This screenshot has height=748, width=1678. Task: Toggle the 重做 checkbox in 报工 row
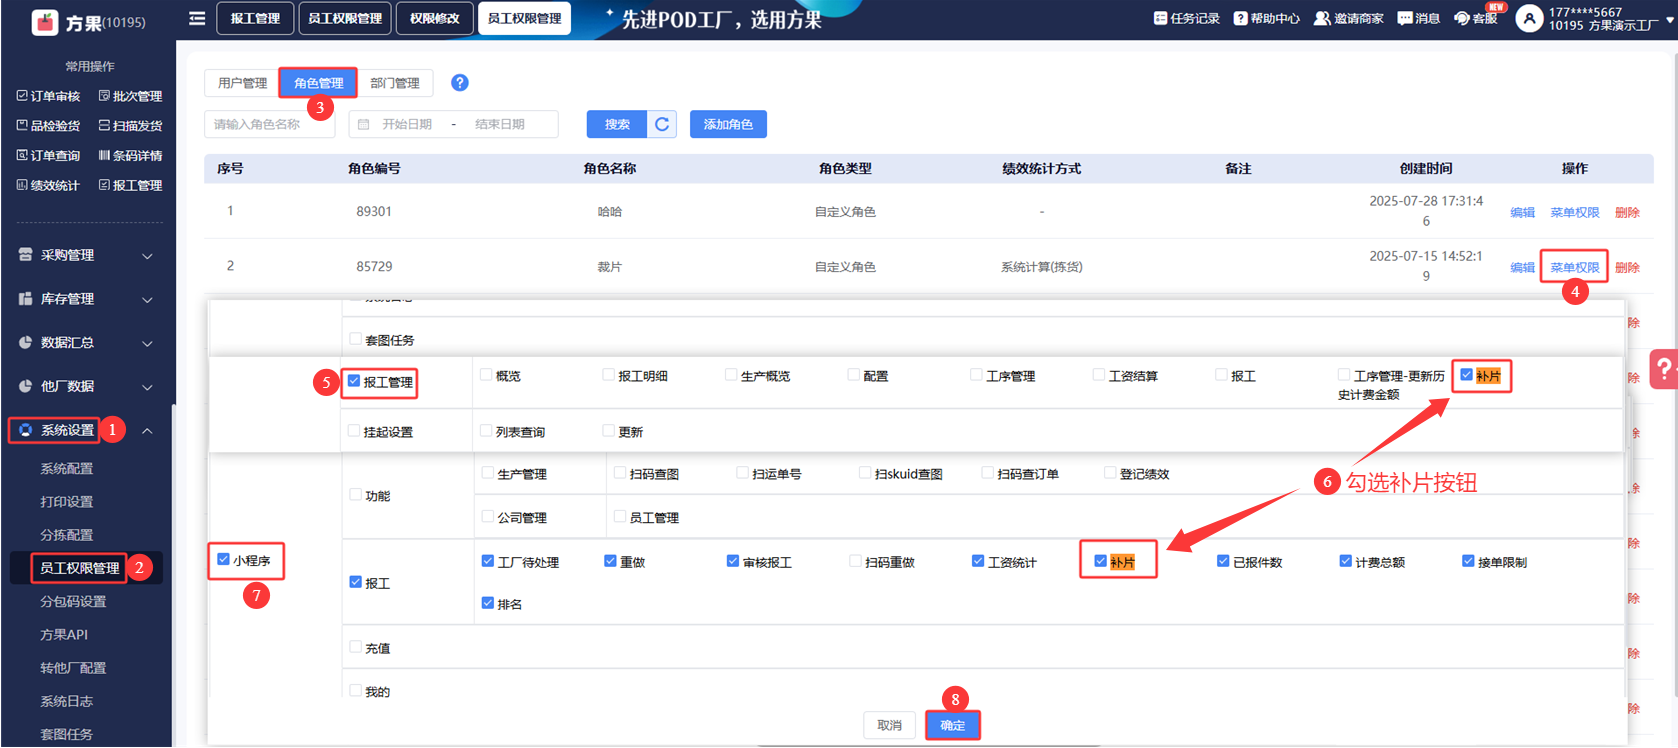[x=610, y=561]
